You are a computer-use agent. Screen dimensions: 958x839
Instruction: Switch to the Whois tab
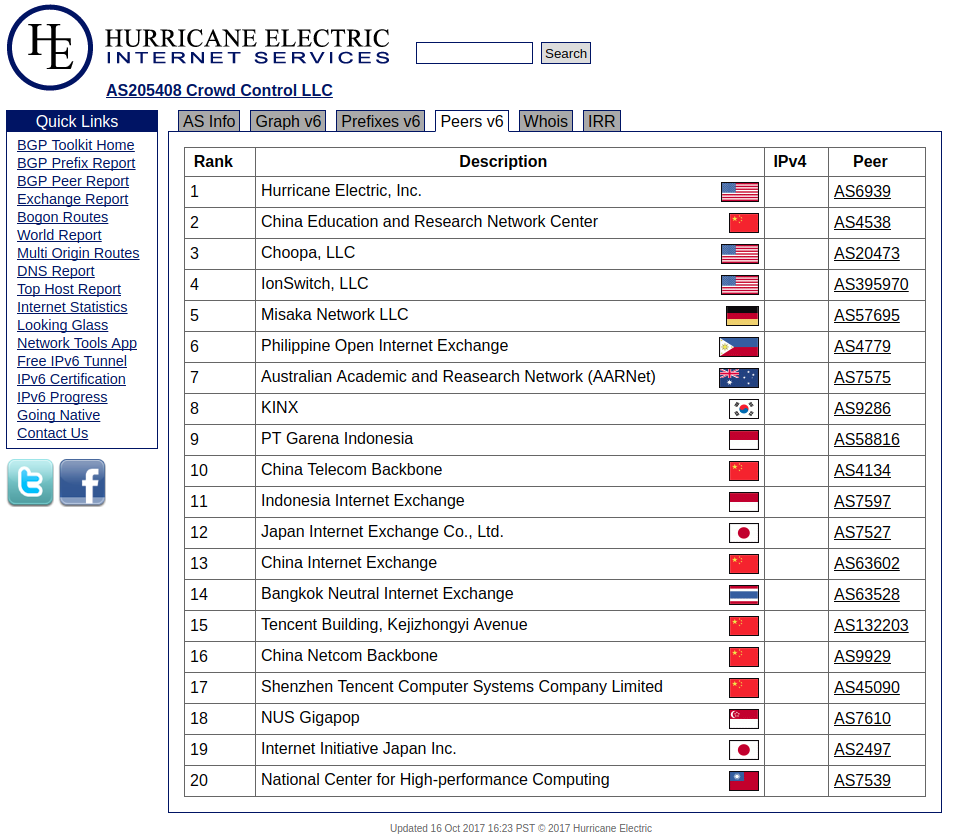tap(546, 121)
